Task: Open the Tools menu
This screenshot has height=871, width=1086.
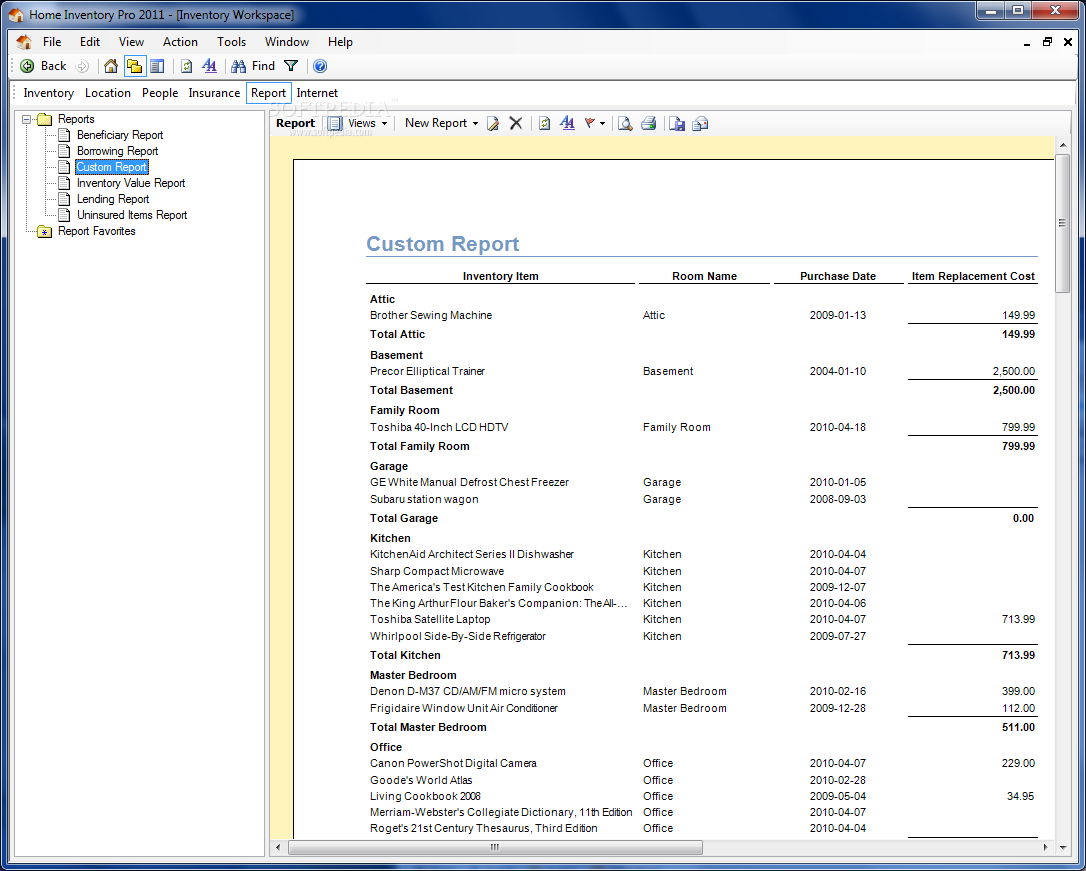Action: [x=231, y=42]
